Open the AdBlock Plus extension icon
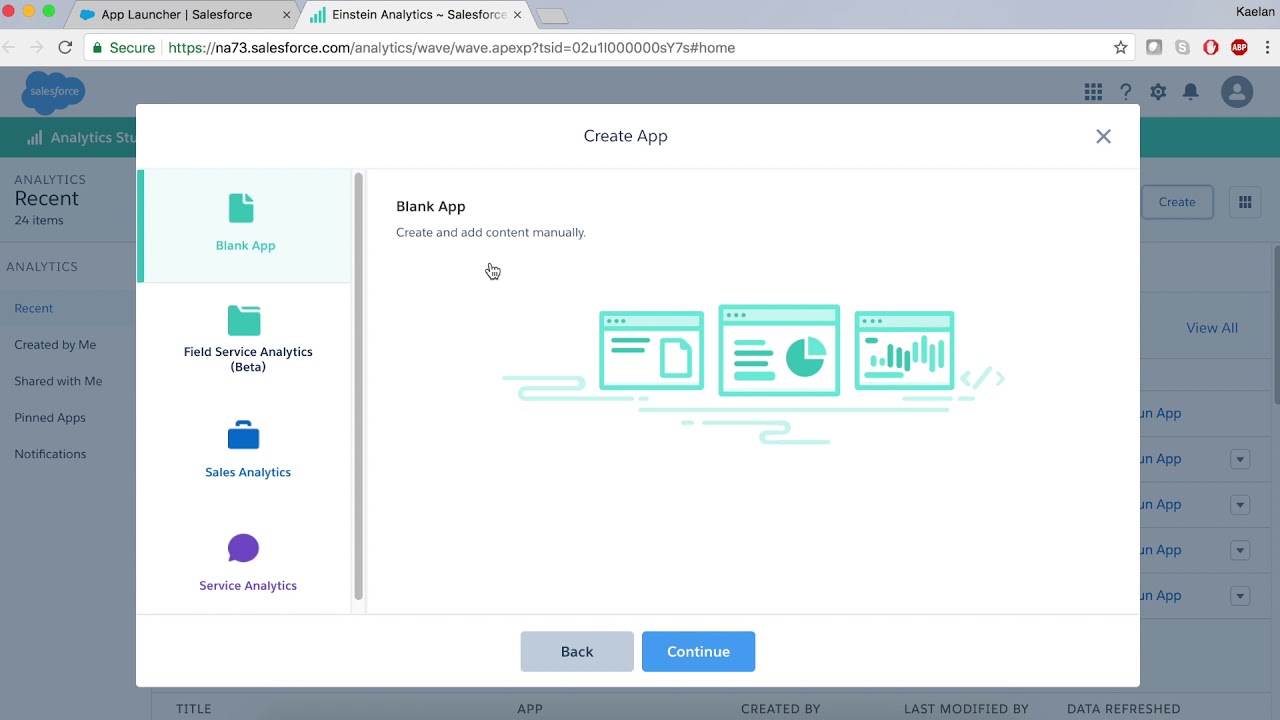Screen dimensions: 1280x720 [1239, 47]
